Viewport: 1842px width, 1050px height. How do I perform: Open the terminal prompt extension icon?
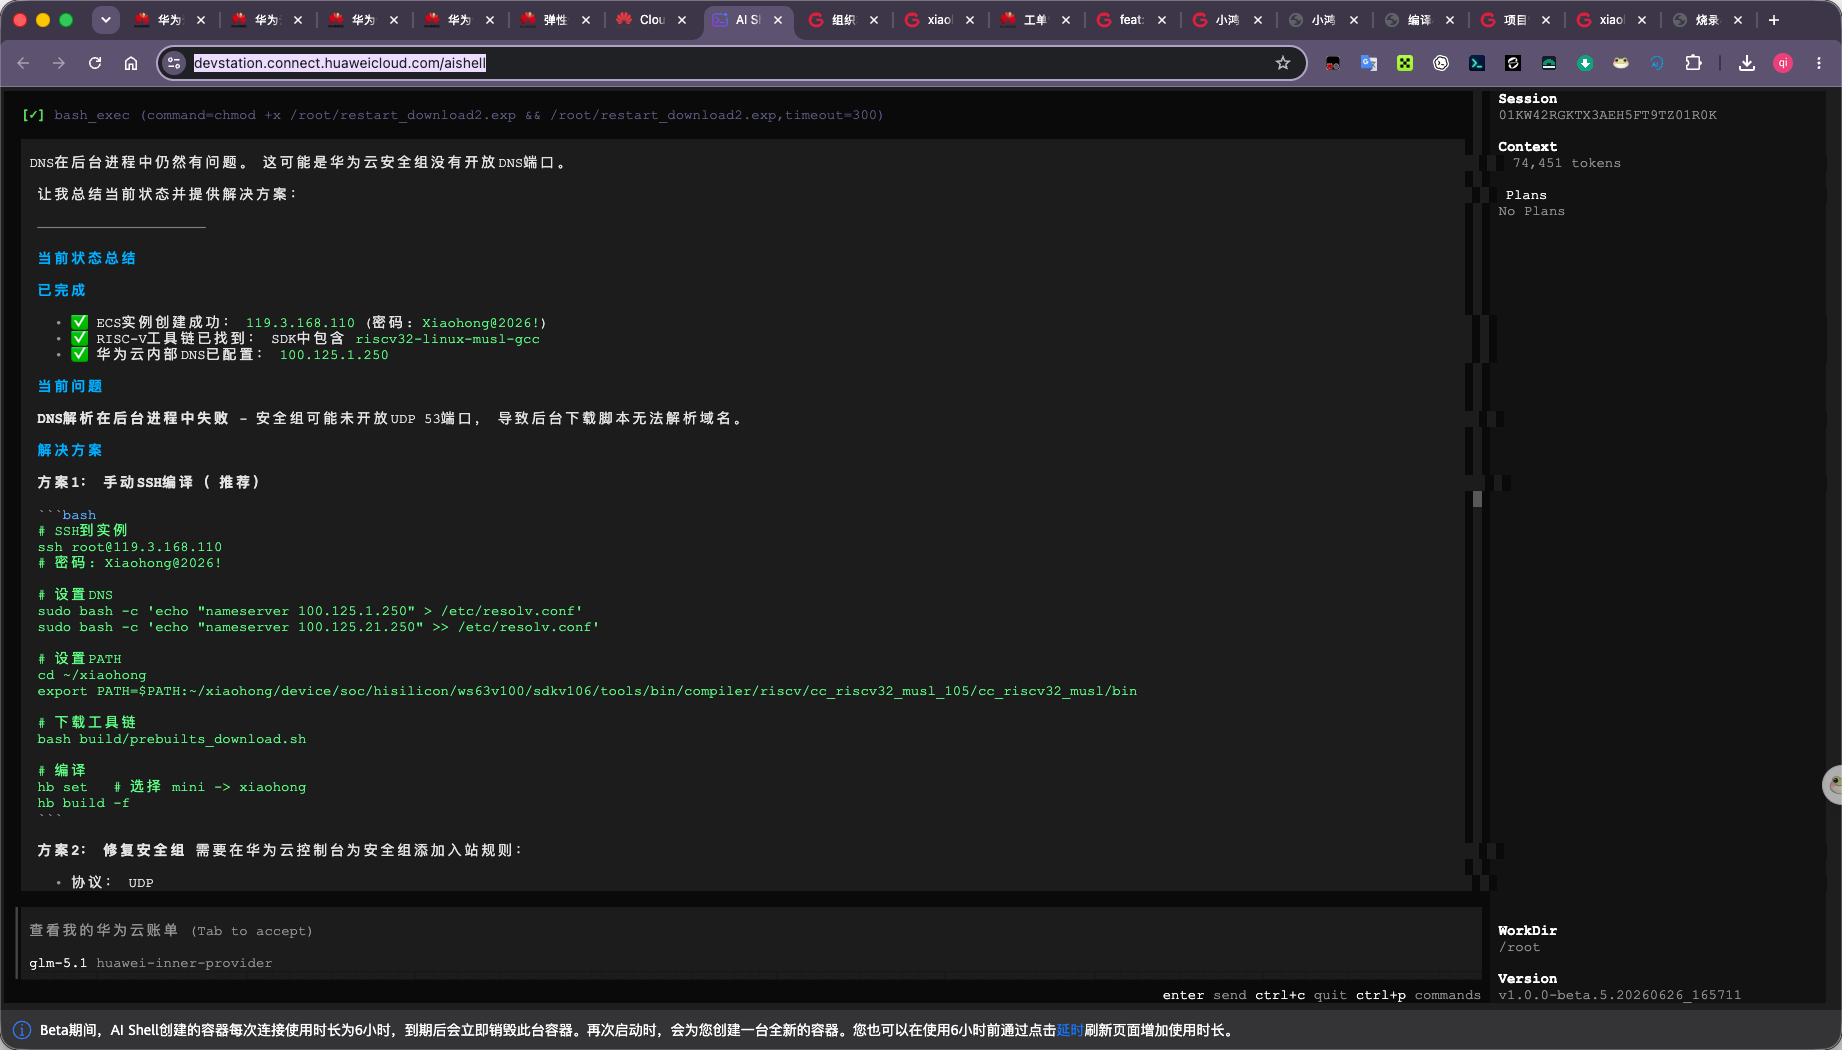(x=1477, y=63)
